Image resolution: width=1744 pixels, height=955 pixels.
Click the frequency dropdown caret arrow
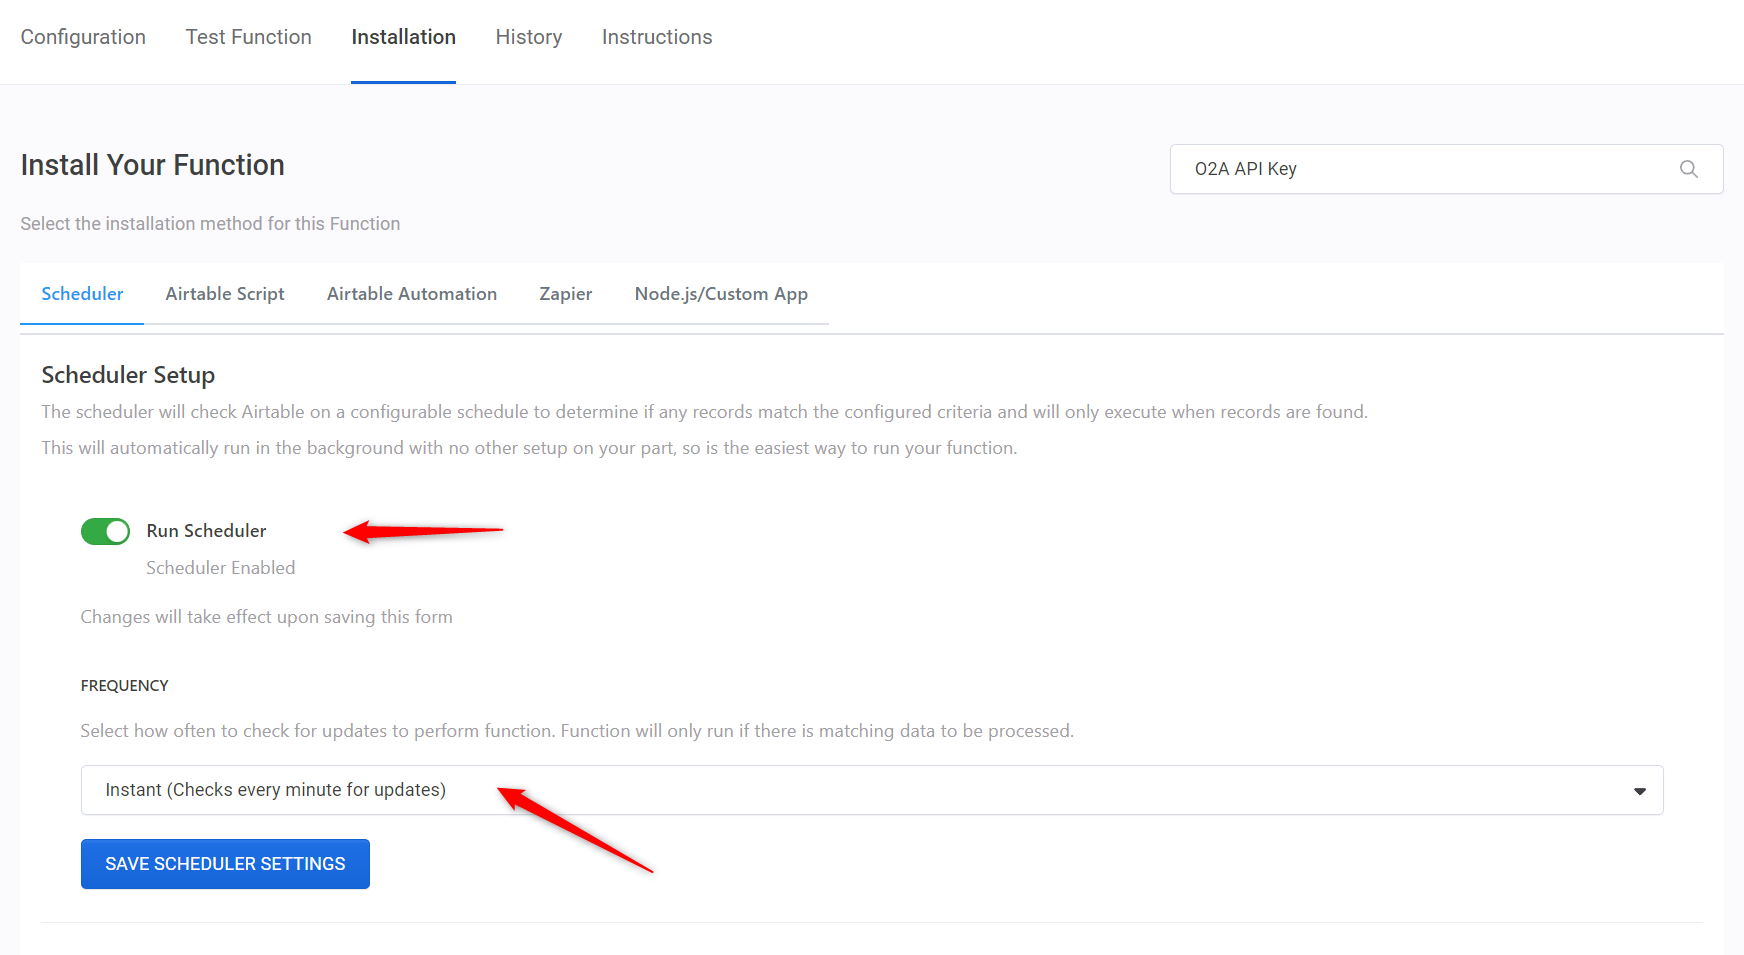1639,790
